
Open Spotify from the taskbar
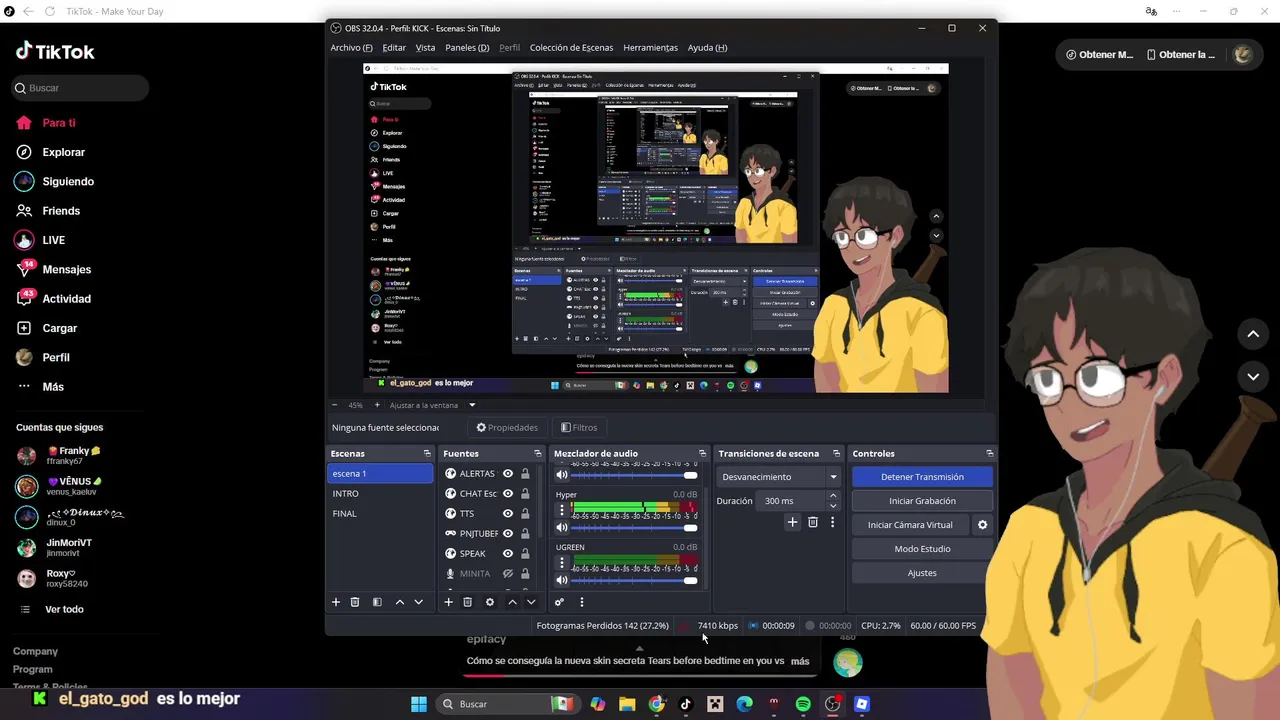803,704
